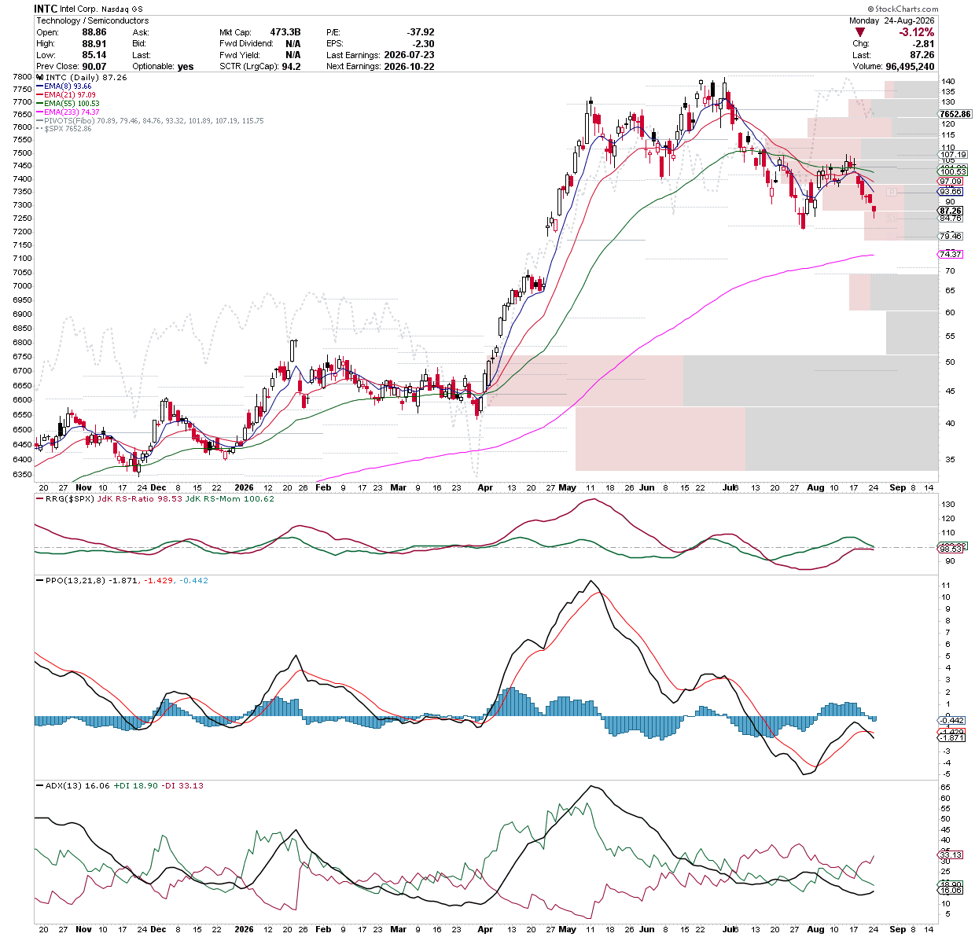
Task: Click the Technology / Semiconductors sector label
Action: click(93, 21)
